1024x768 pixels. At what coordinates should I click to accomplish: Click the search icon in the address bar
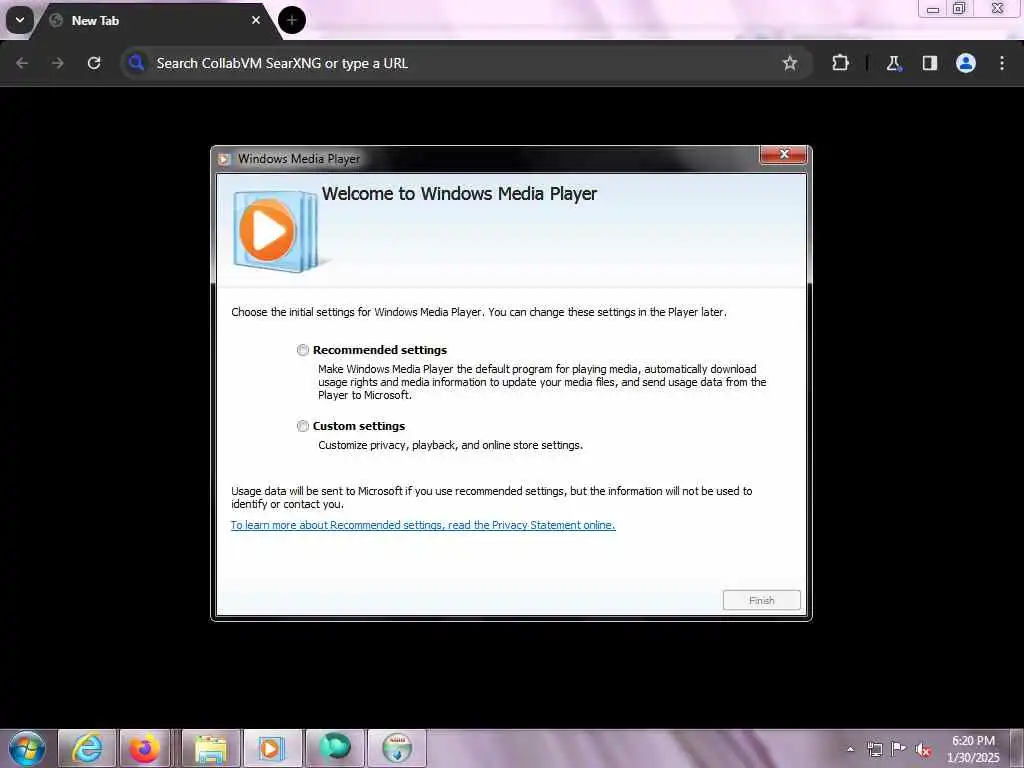(x=136, y=63)
